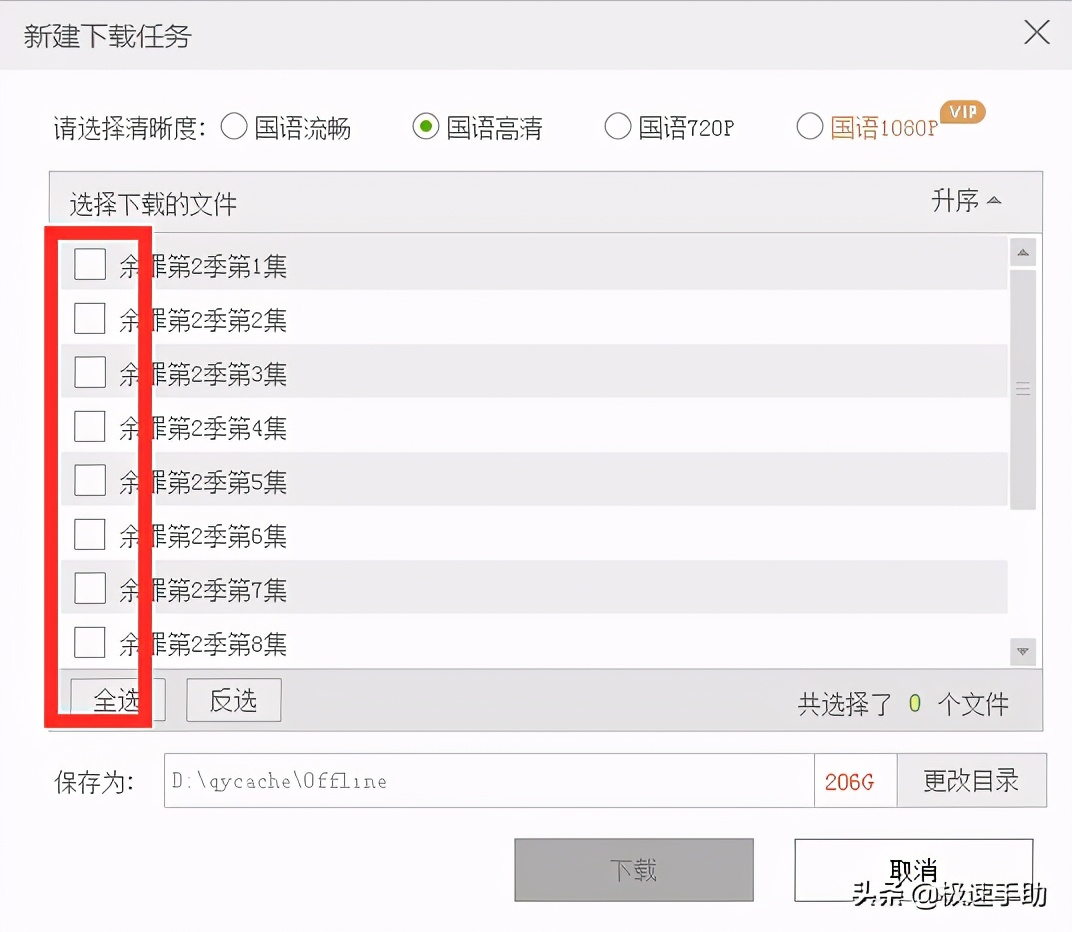The width and height of the screenshot is (1072, 932).
Task: Close the 新建下载任务 dialog
Action: point(1036,32)
